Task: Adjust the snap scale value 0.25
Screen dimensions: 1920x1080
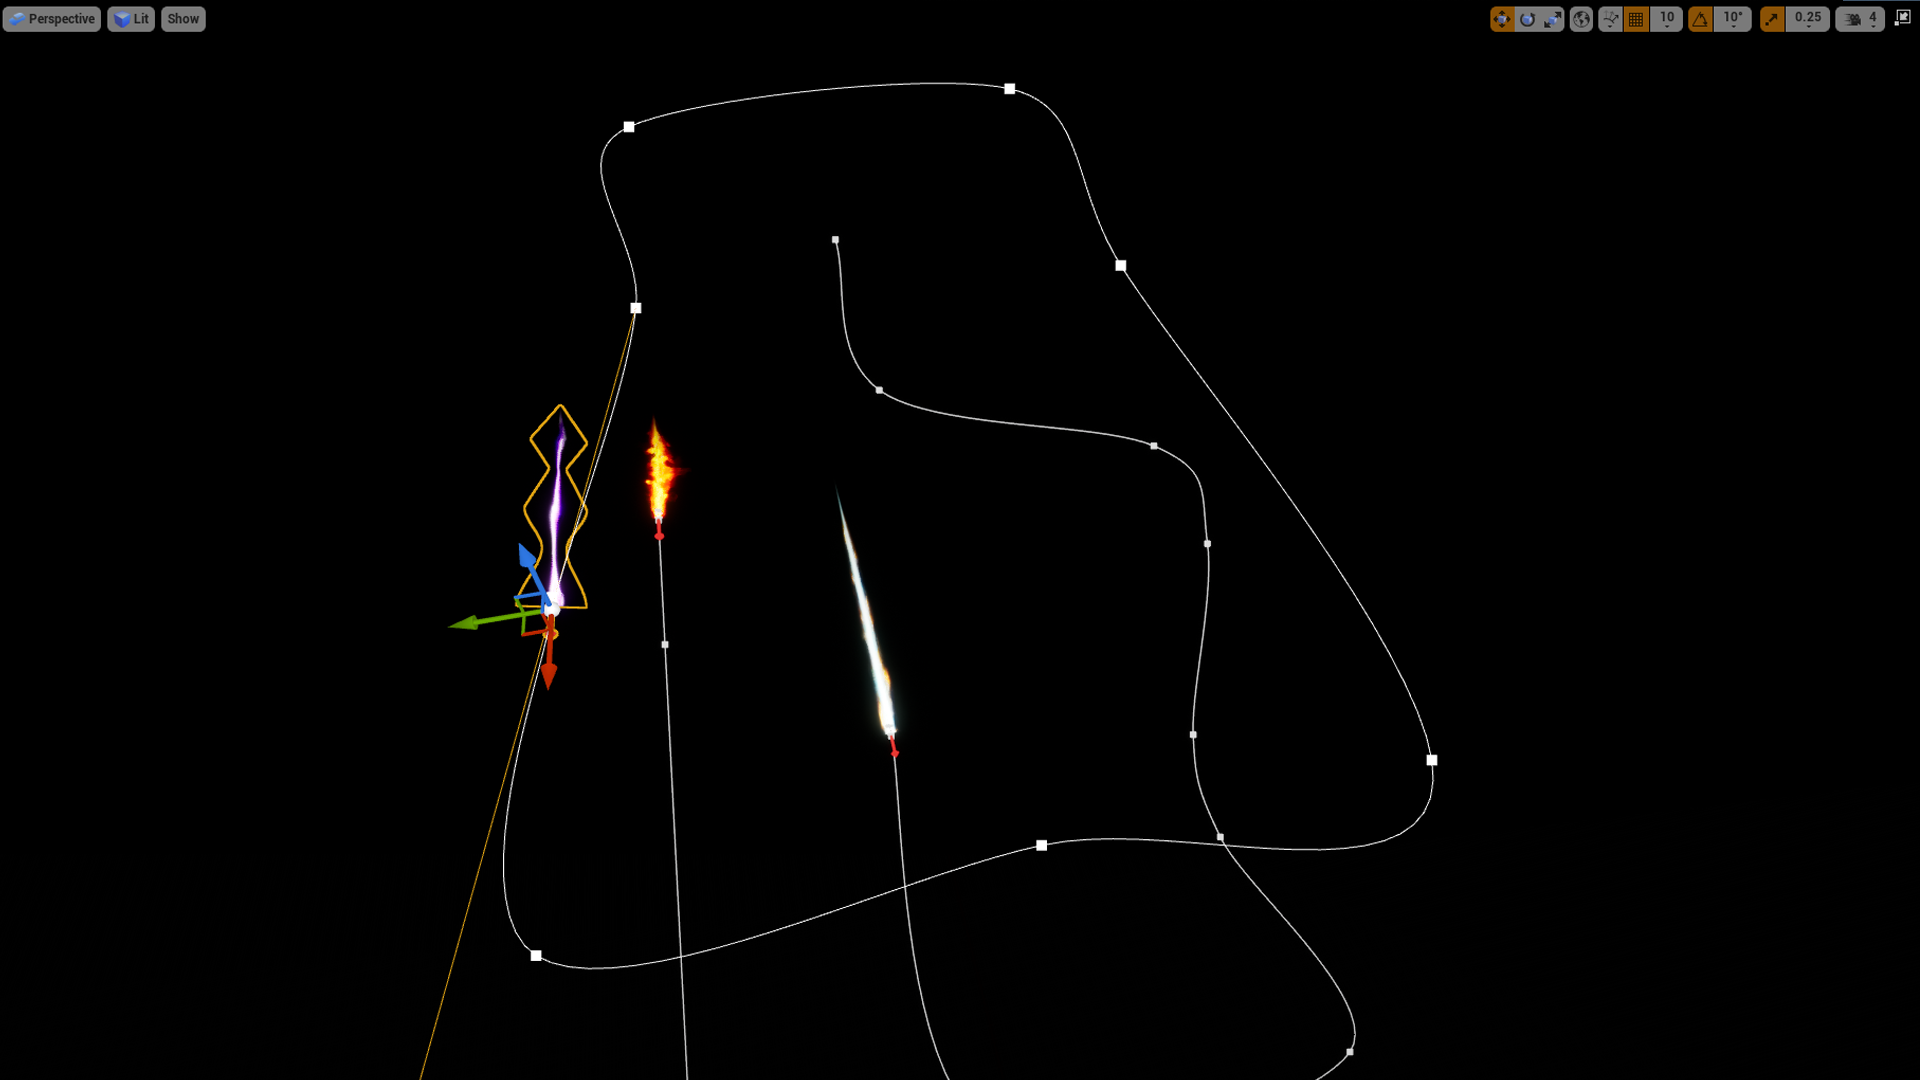Action: click(1807, 17)
